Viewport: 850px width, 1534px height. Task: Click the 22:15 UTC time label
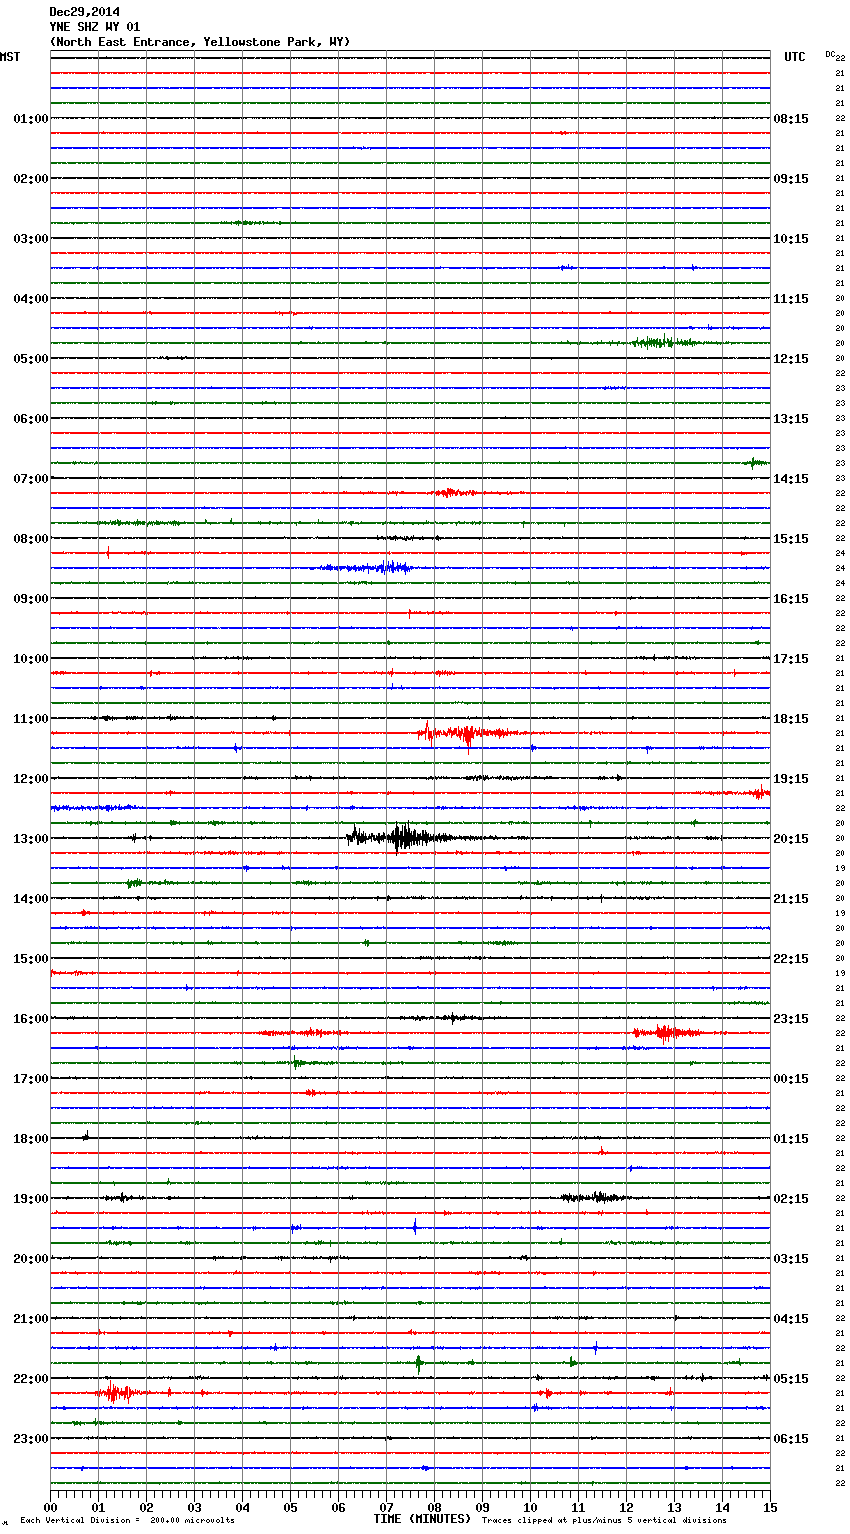pyautogui.click(x=791, y=959)
